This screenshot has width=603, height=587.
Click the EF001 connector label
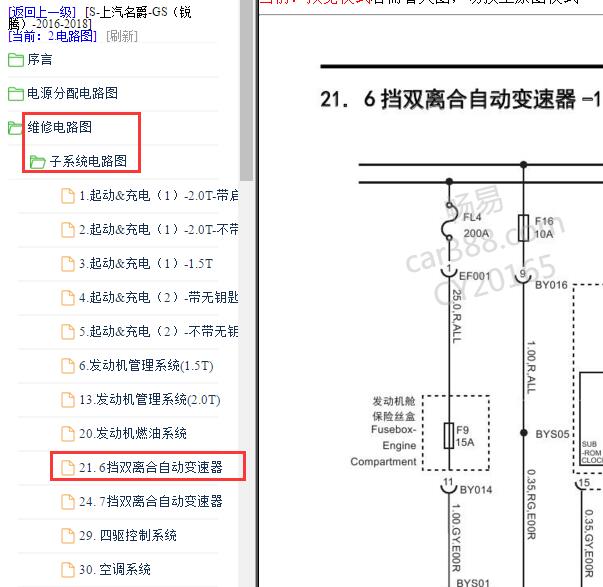pos(475,276)
